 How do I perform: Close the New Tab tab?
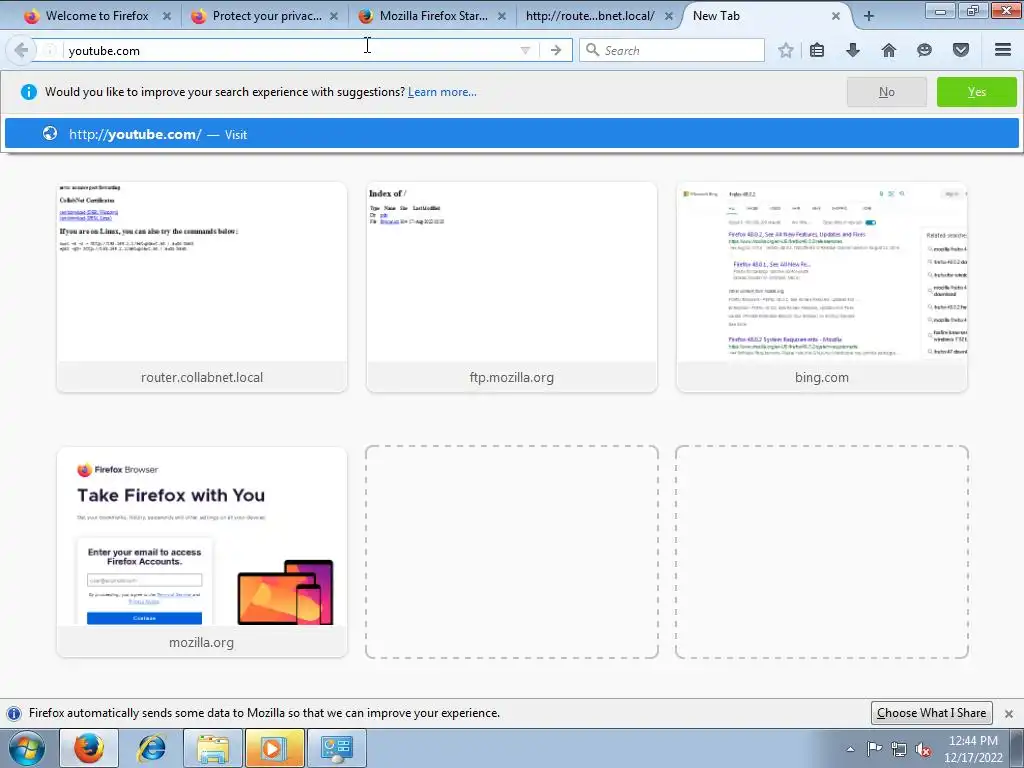(836, 16)
